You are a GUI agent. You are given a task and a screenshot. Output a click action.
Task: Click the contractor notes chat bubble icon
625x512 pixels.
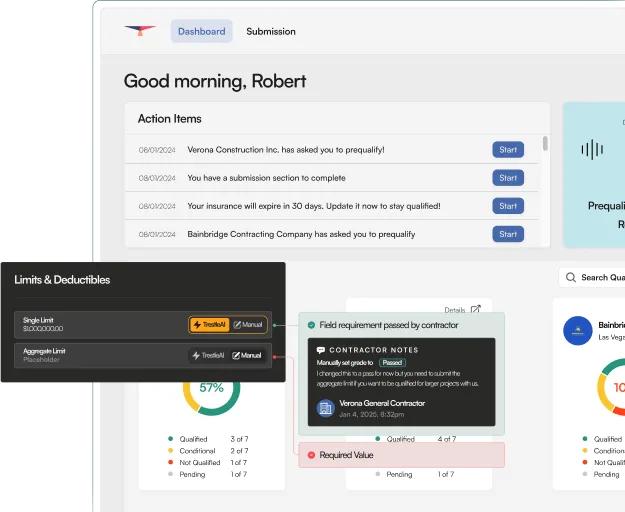(320, 350)
